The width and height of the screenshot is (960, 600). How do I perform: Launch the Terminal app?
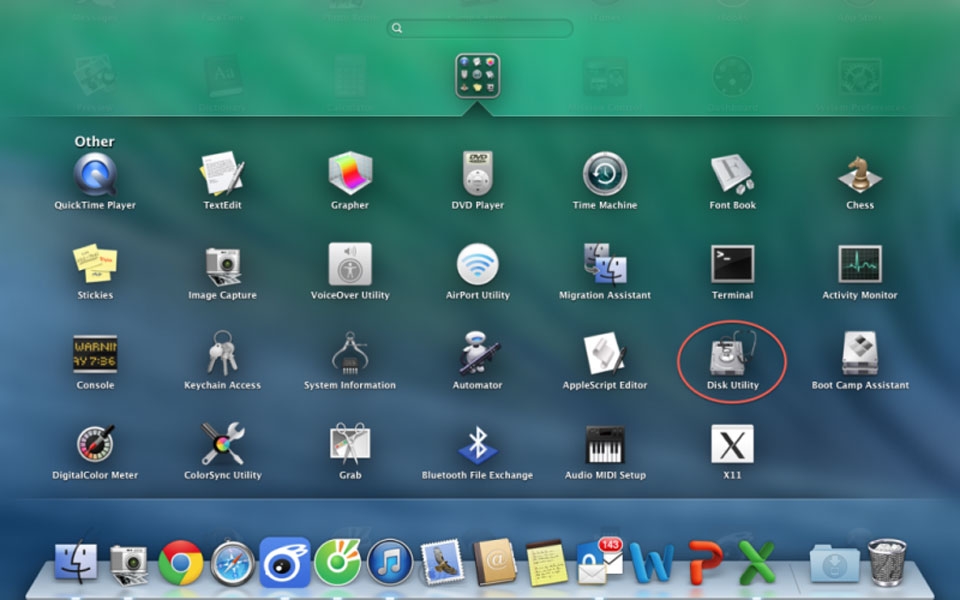click(732, 264)
